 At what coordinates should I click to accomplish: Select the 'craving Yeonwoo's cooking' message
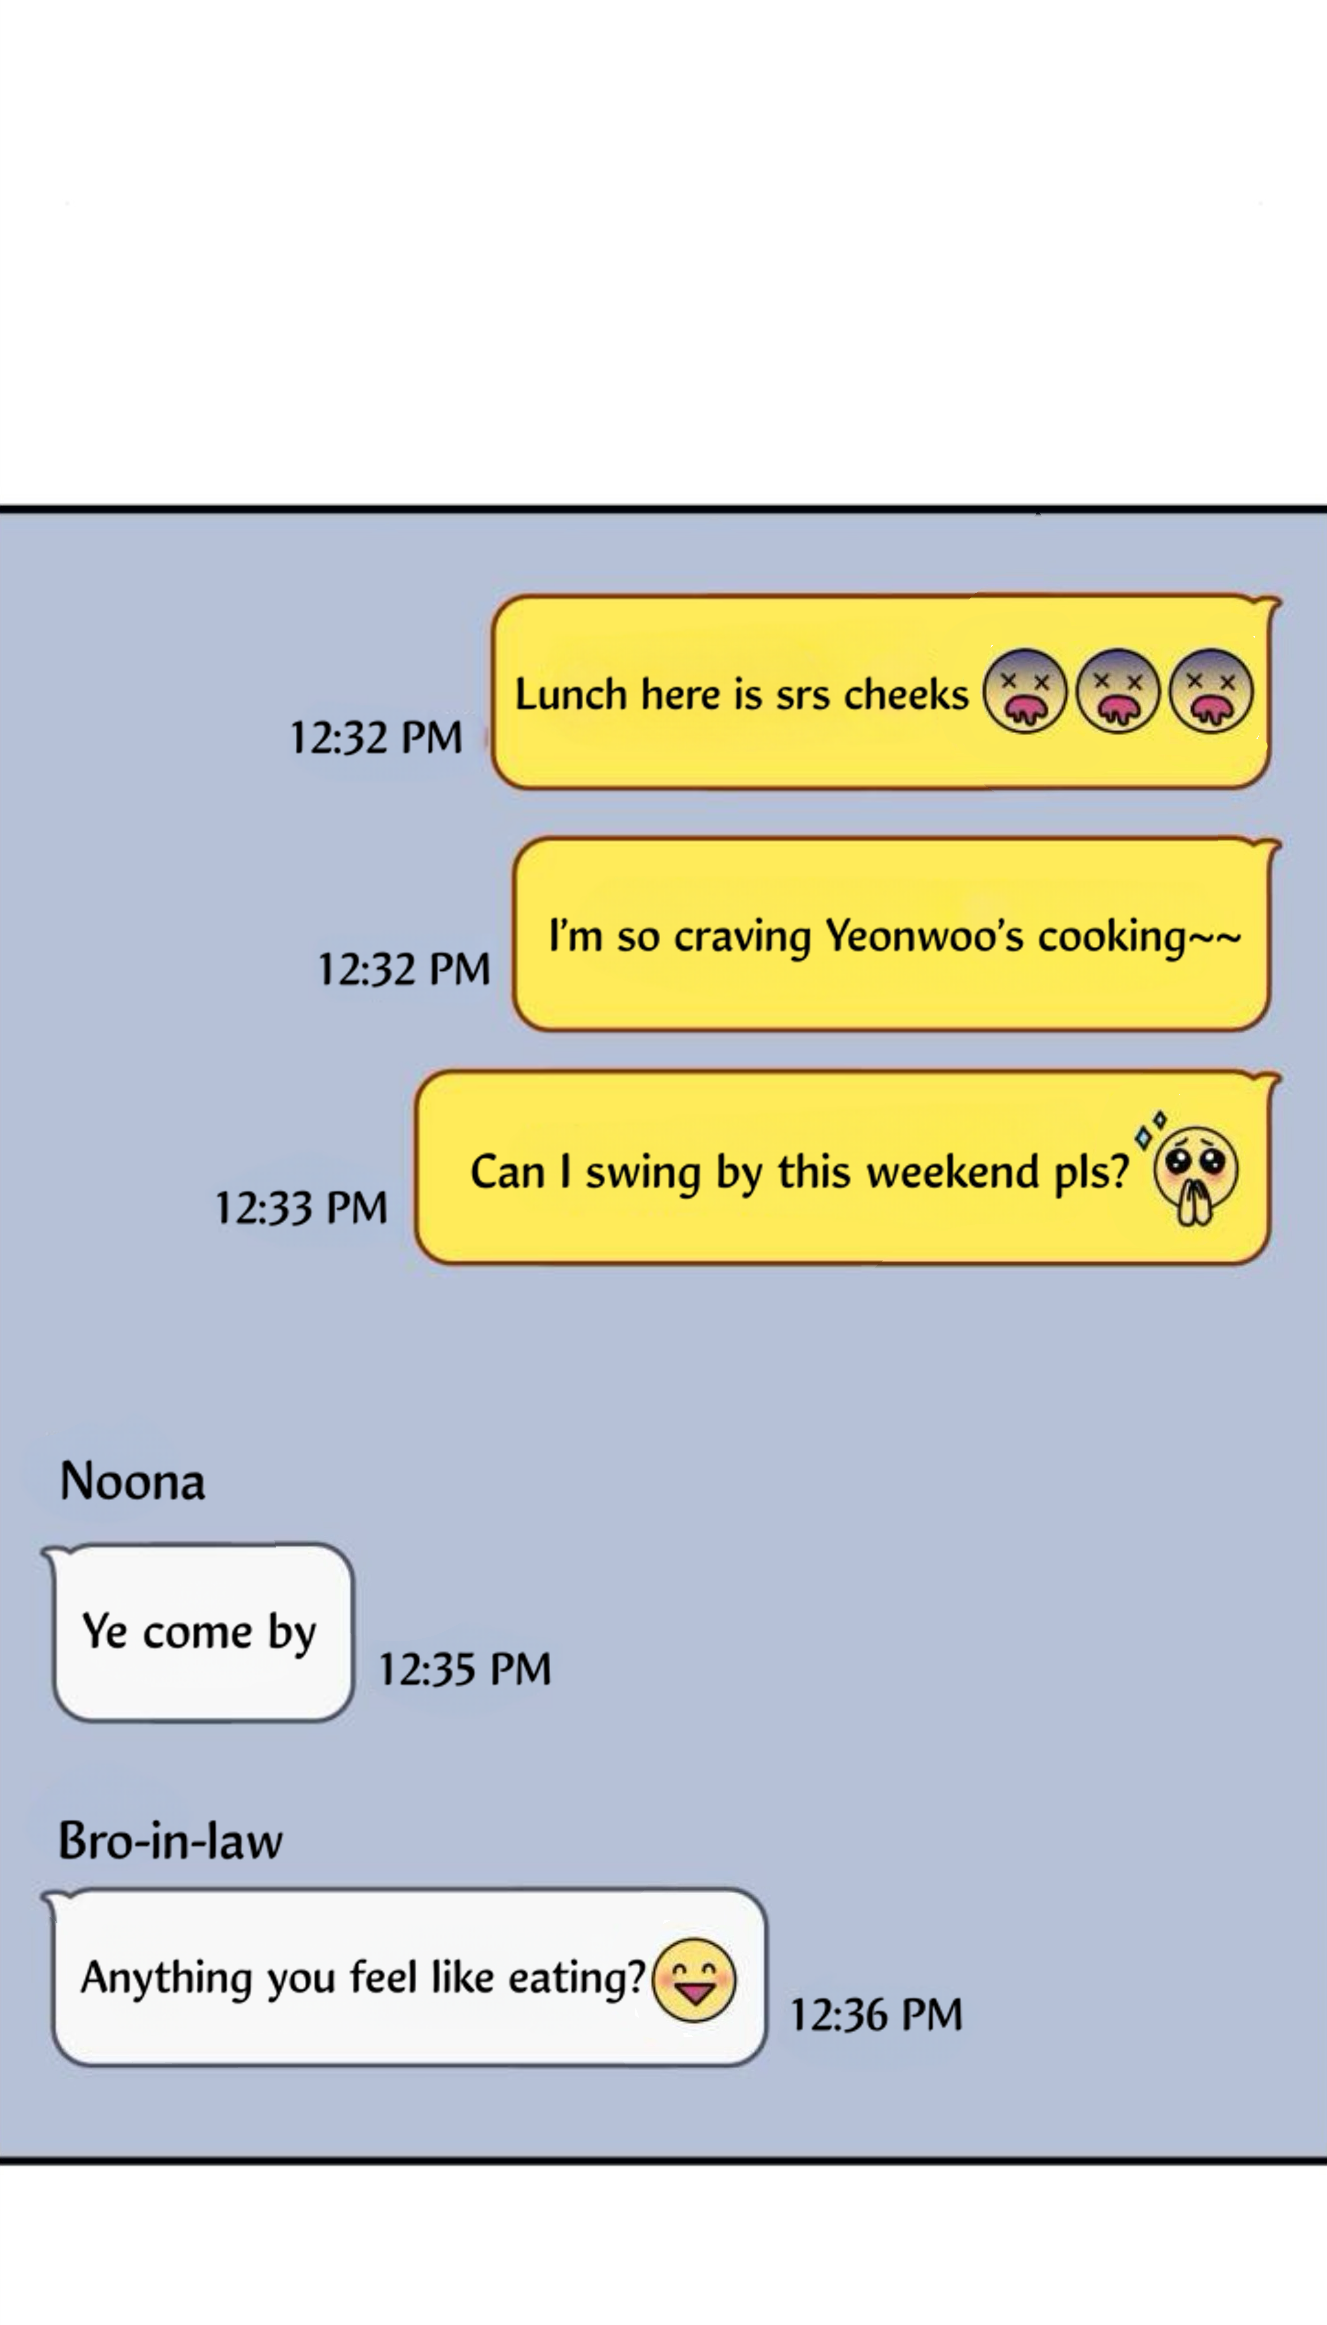coord(895,935)
